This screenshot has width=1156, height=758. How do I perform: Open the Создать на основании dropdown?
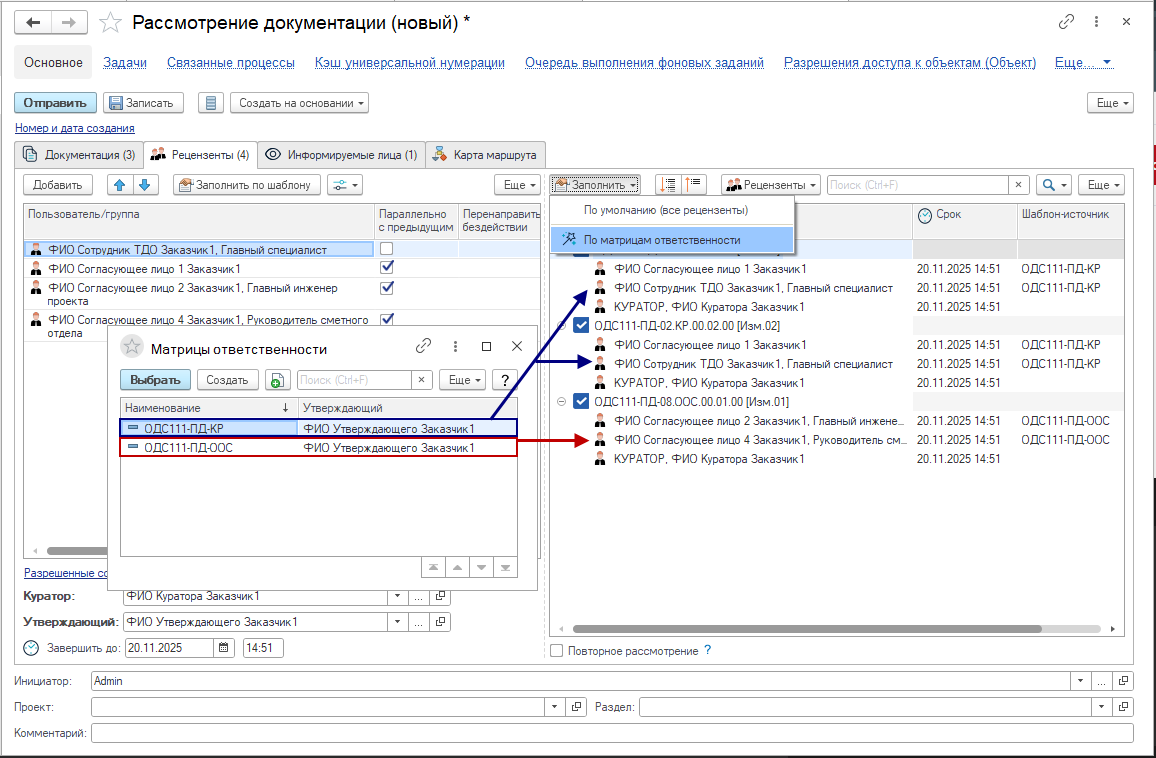[x=299, y=103]
